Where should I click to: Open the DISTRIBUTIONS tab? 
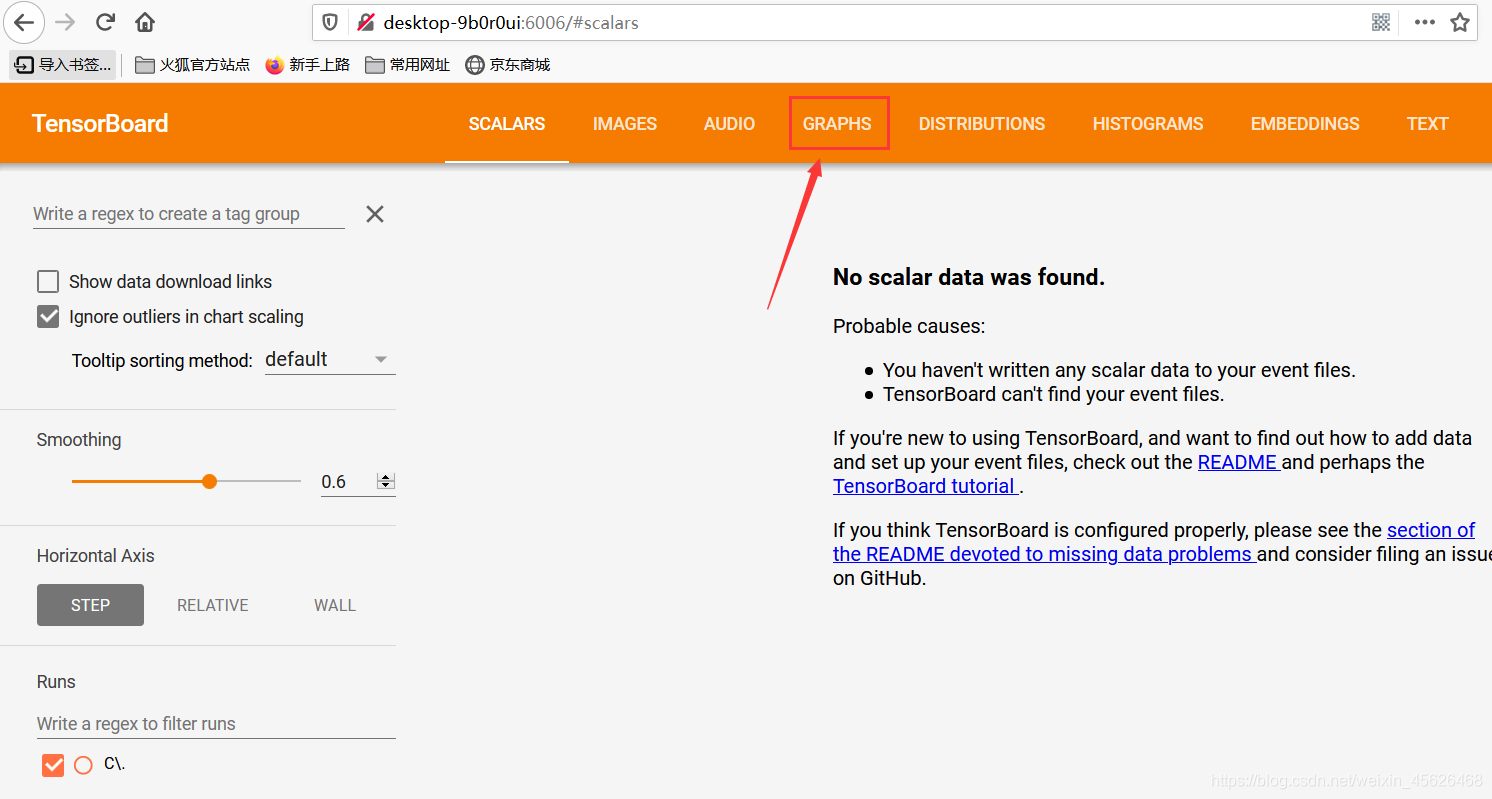pos(982,124)
